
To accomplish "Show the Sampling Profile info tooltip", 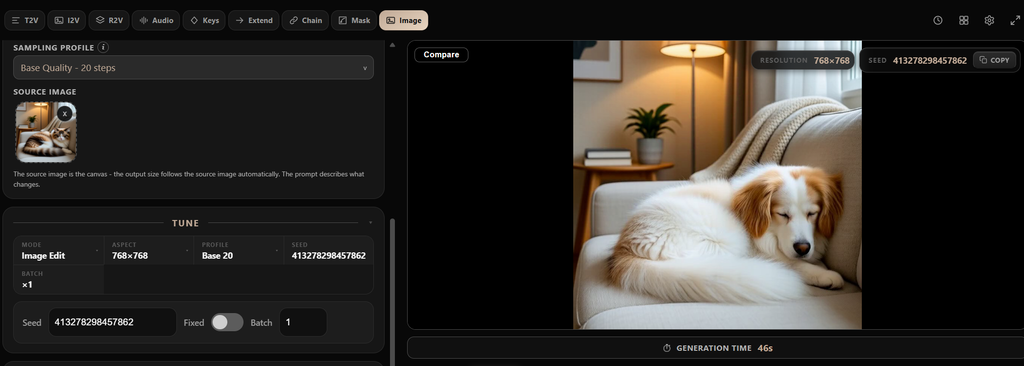I will pos(103,48).
